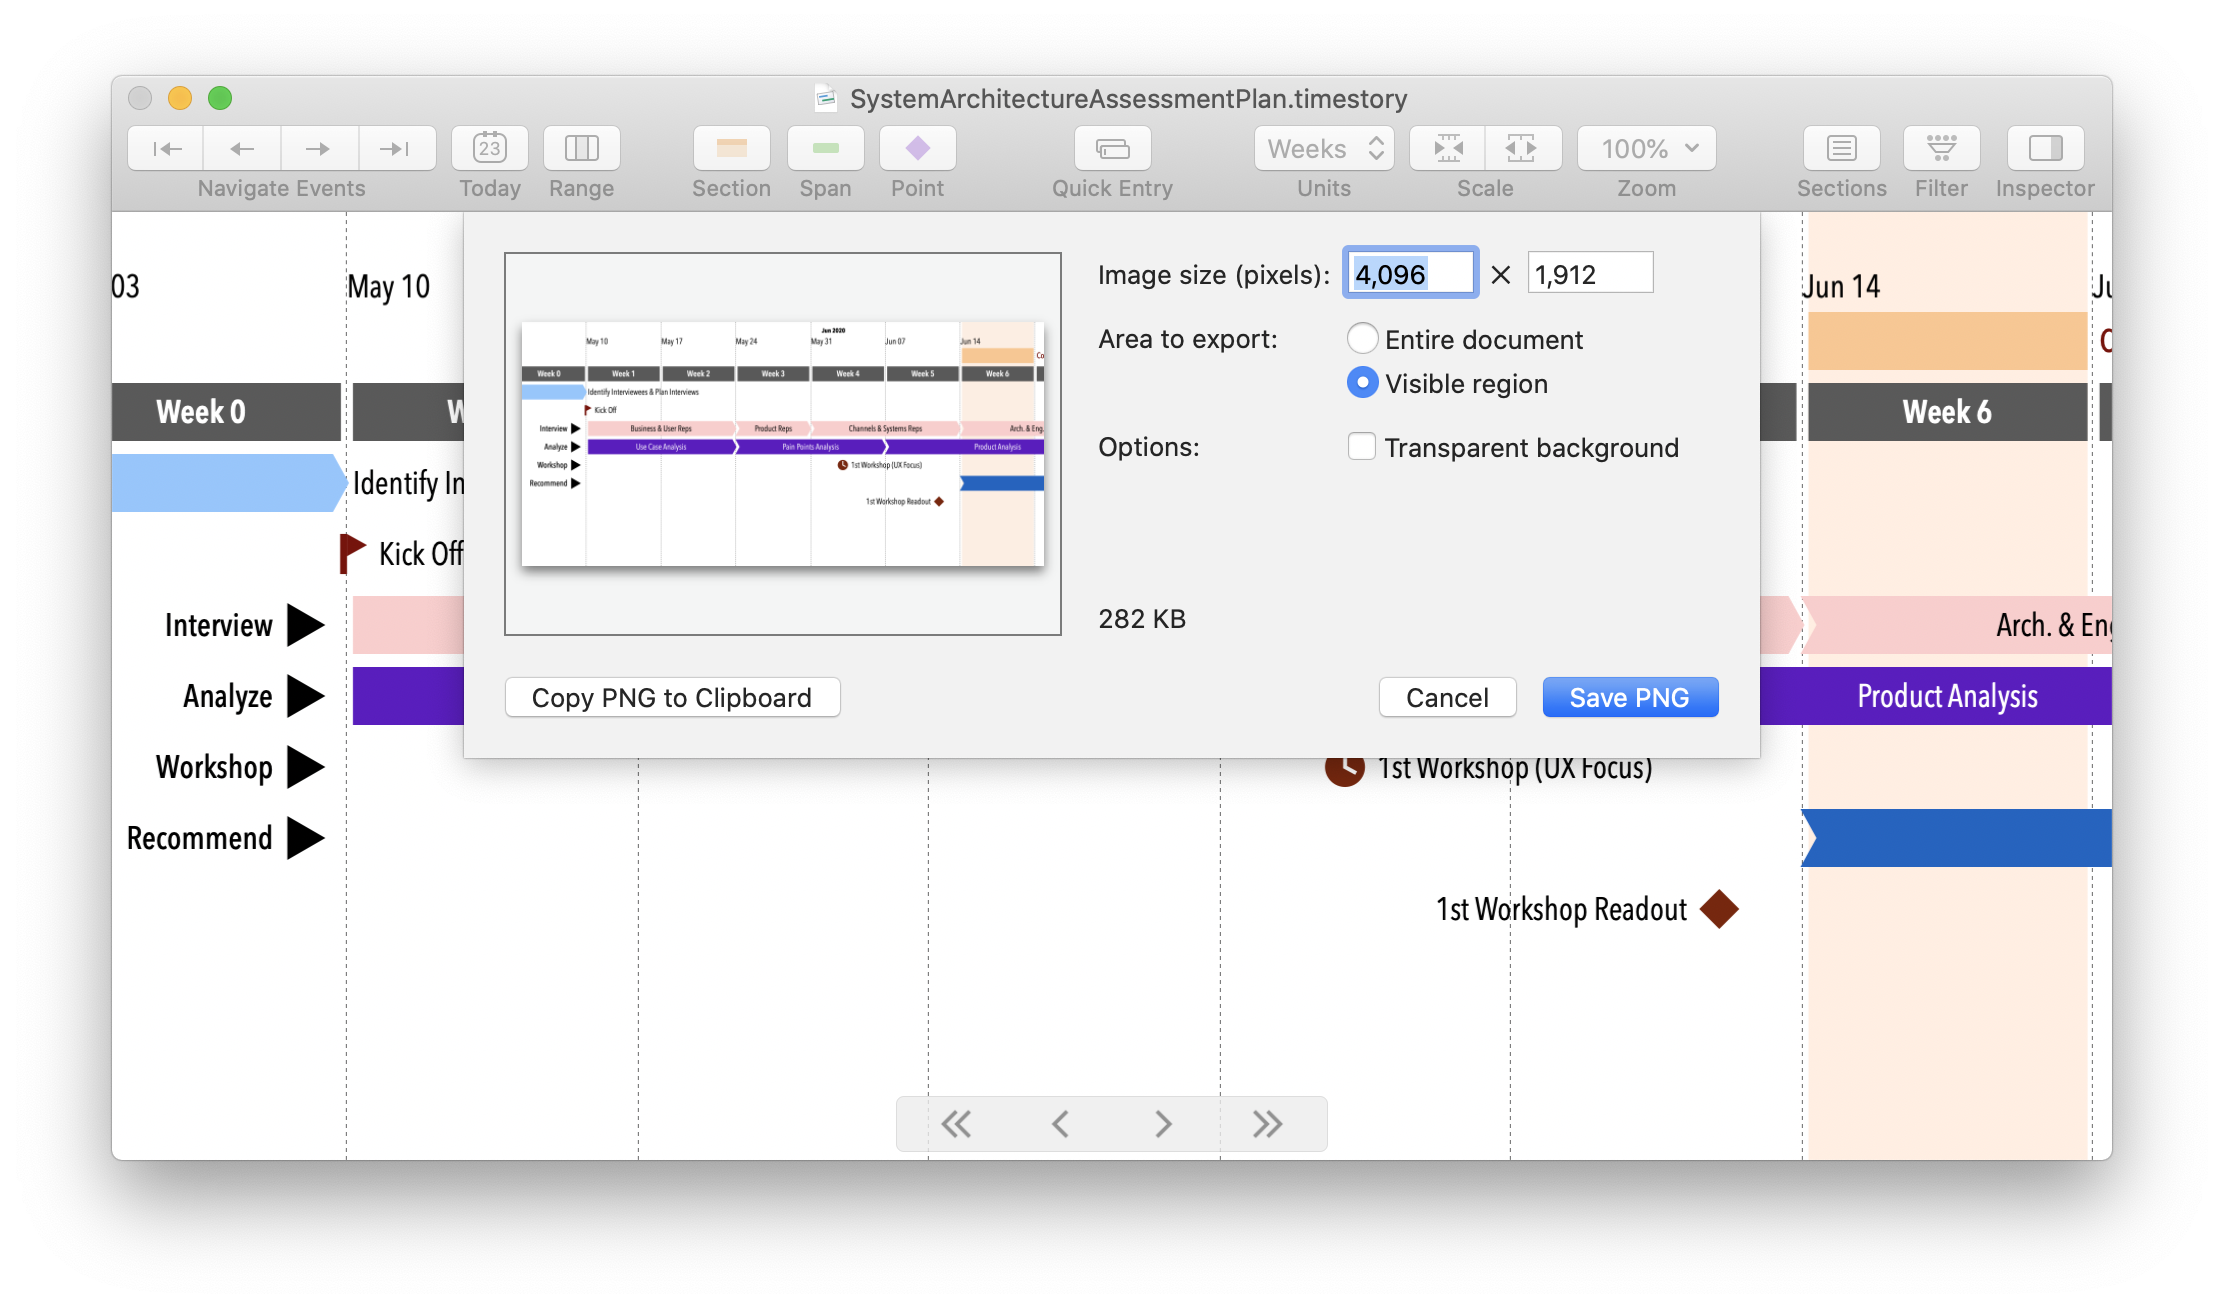
Task: Insert a new Section
Action: click(x=731, y=148)
